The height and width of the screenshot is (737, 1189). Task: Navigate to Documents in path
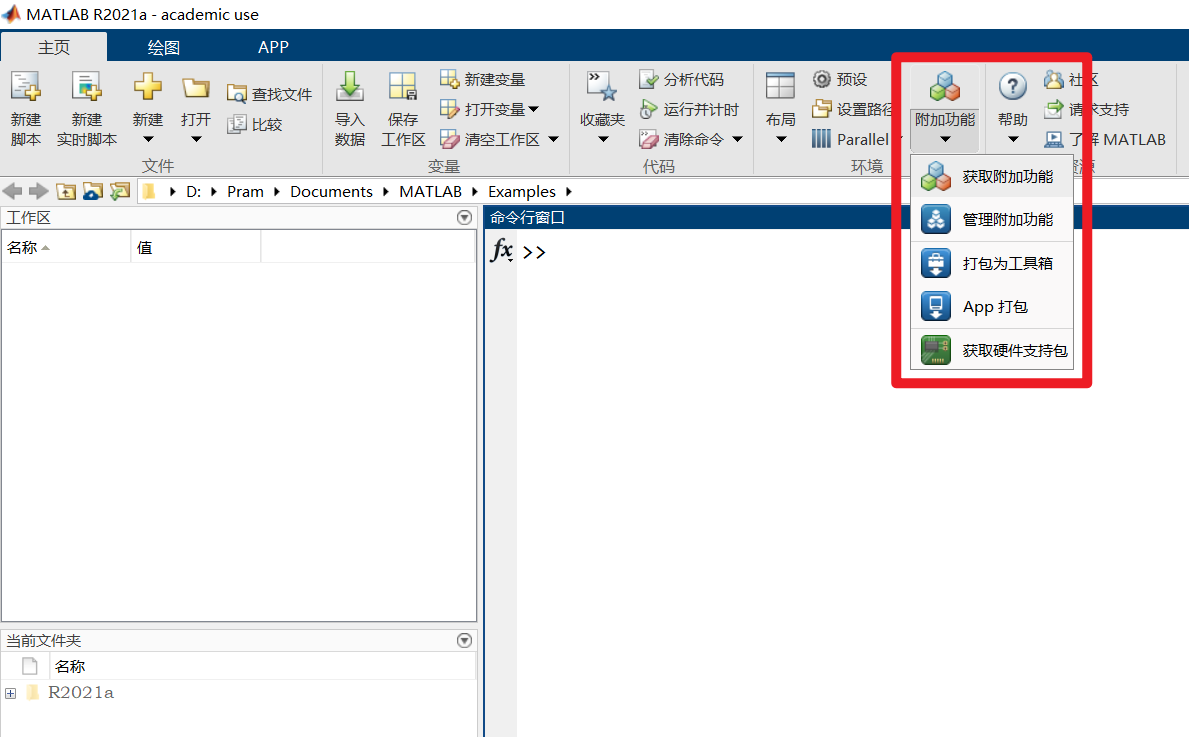[331, 192]
